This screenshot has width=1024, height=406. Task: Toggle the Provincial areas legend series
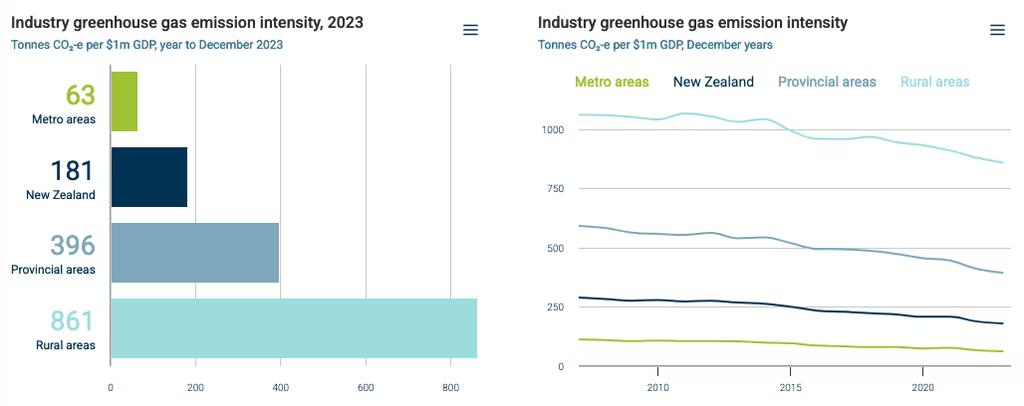[827, 82]
